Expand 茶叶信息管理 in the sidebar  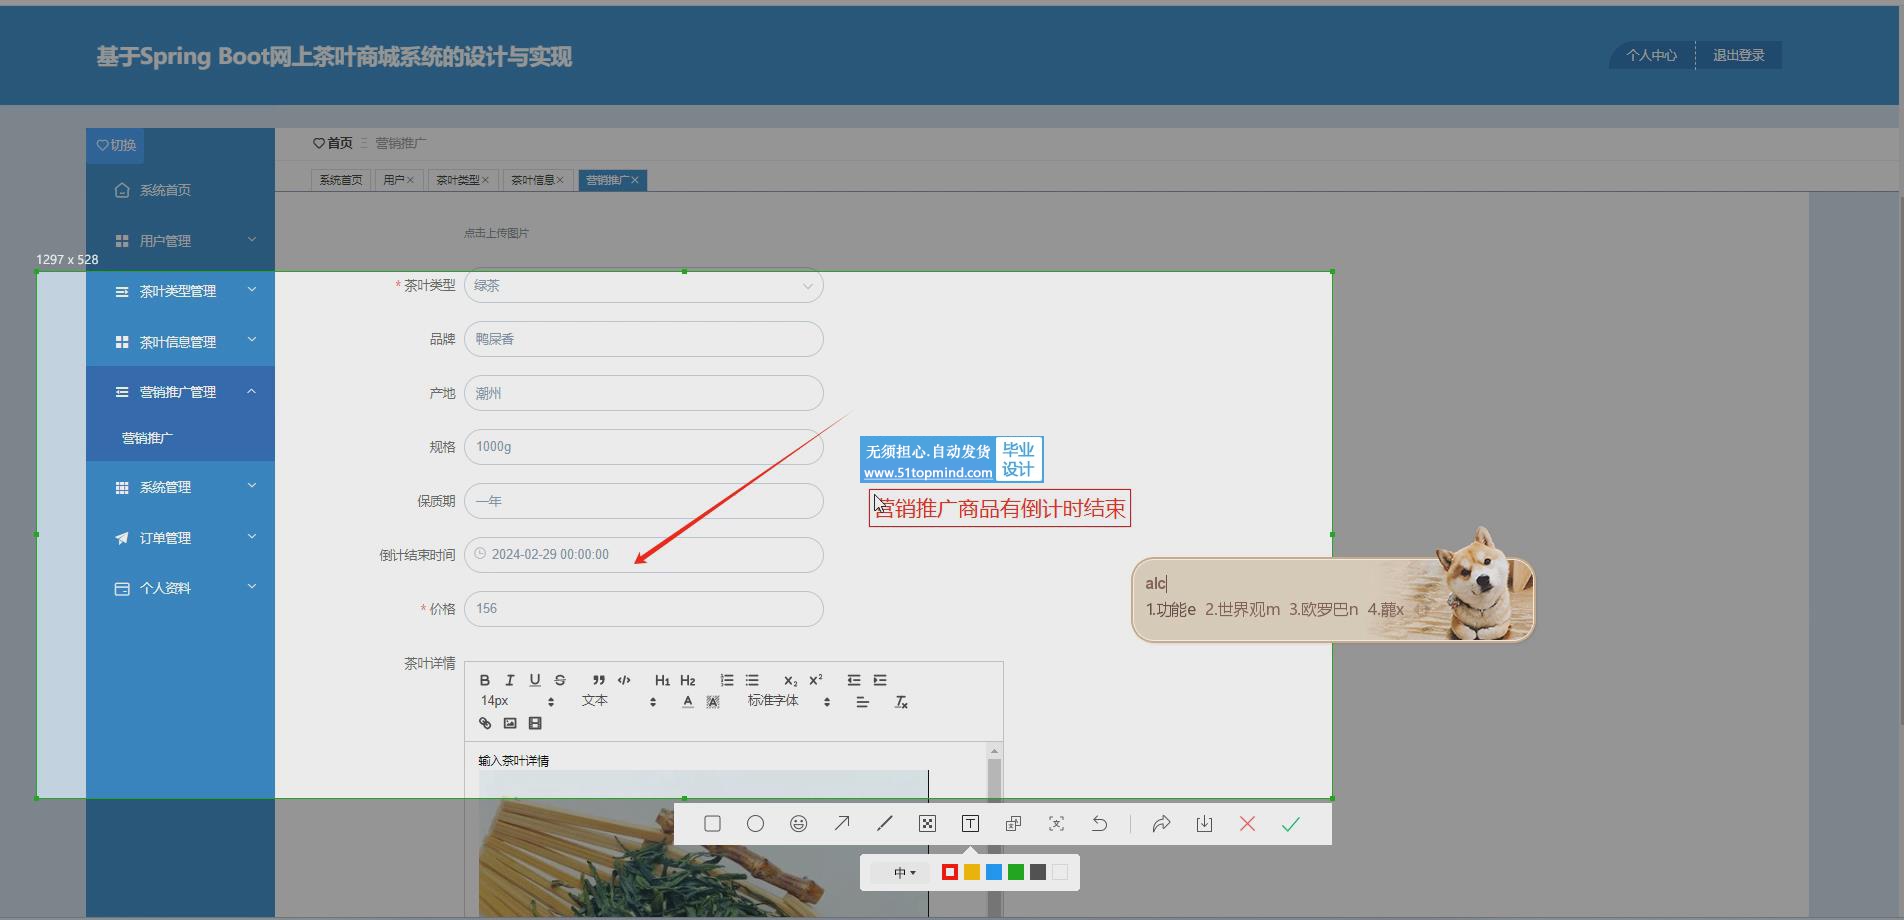click(x=180, y=342)
